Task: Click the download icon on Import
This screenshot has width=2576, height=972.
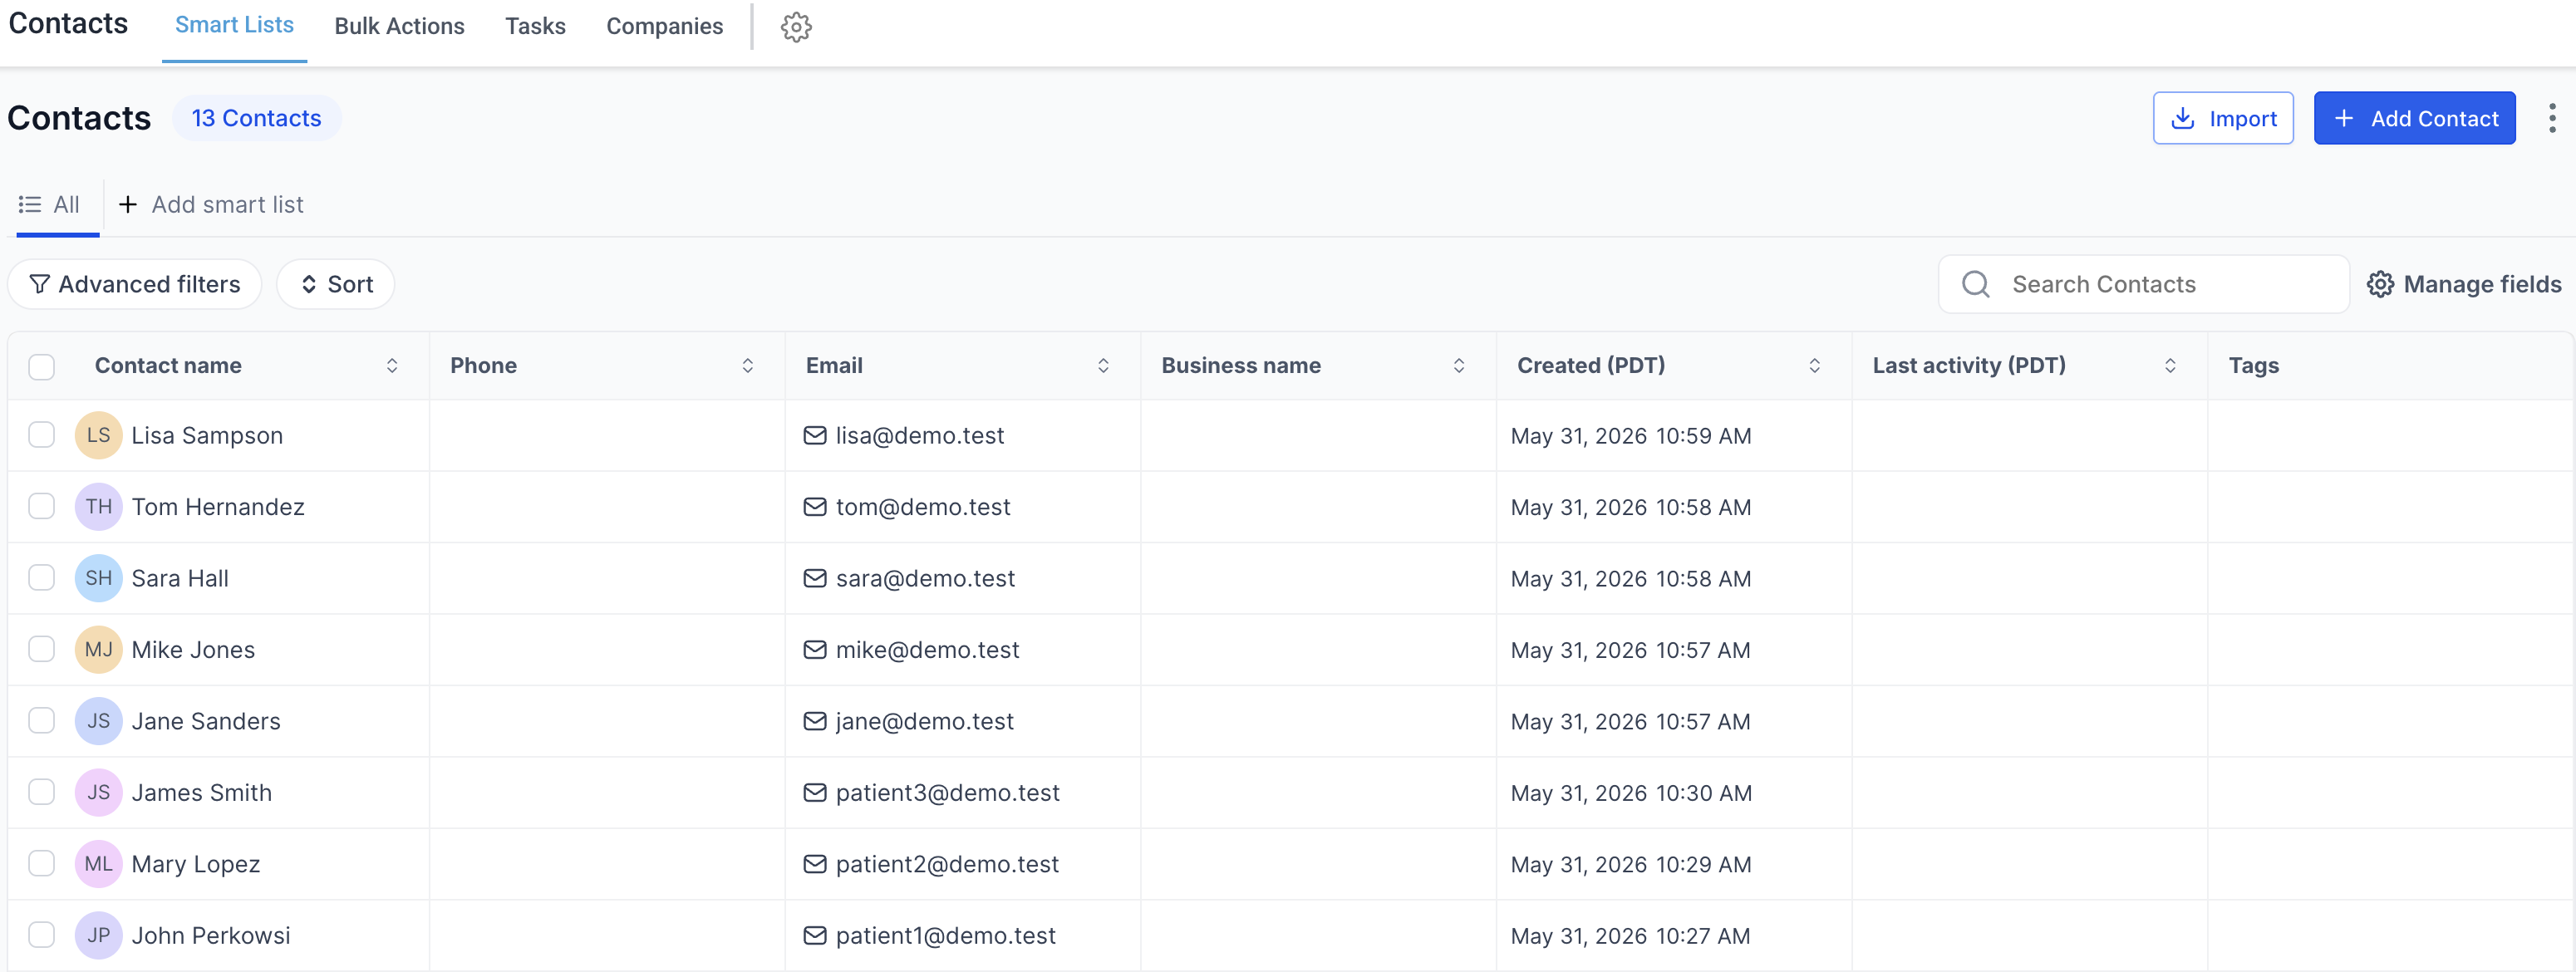Action: tap(2183, 118)
